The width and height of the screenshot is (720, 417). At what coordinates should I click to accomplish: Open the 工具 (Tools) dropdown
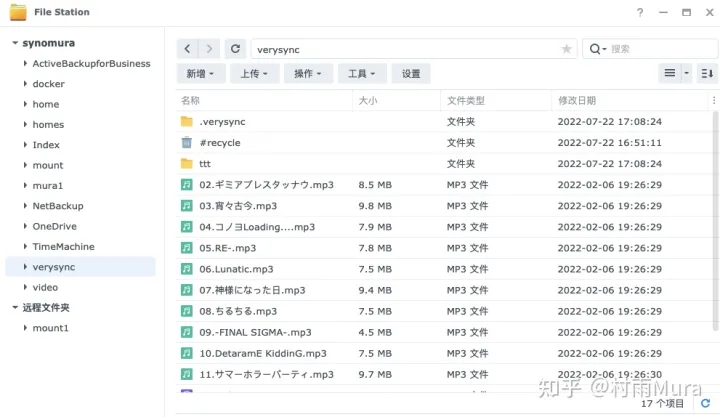(x=362, y=73)
